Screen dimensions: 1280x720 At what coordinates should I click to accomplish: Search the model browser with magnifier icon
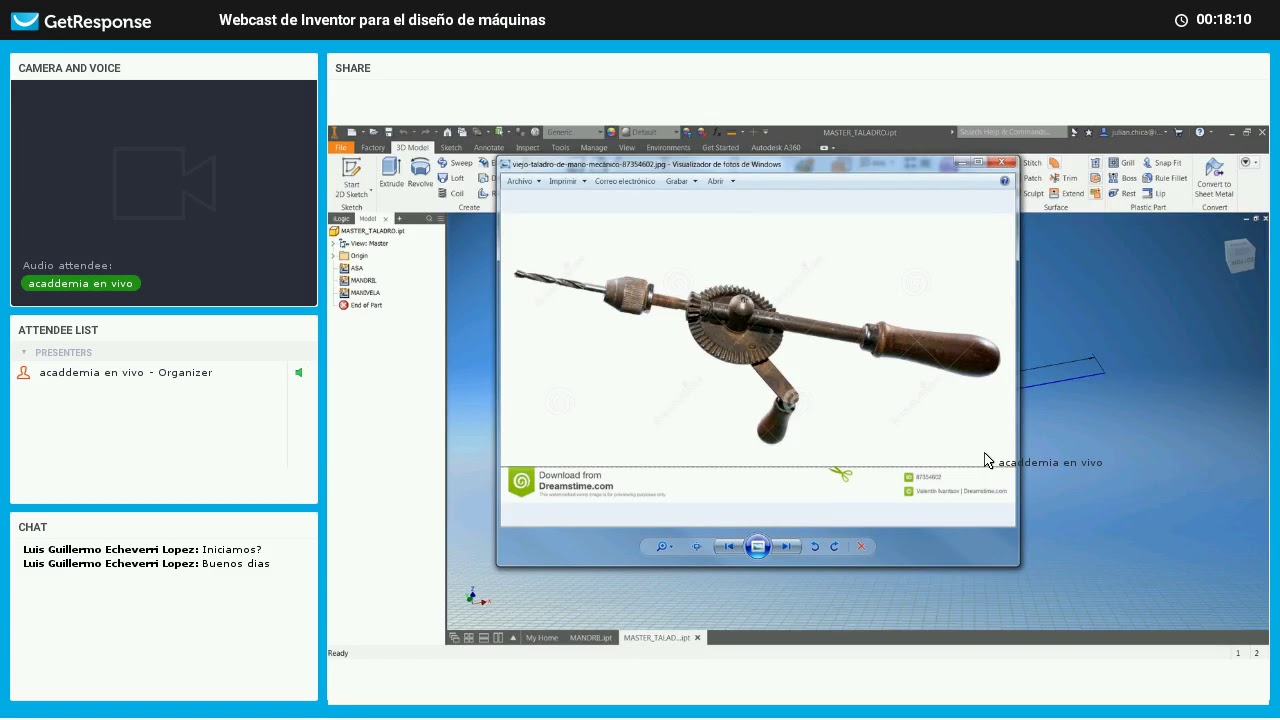point(429,219)
